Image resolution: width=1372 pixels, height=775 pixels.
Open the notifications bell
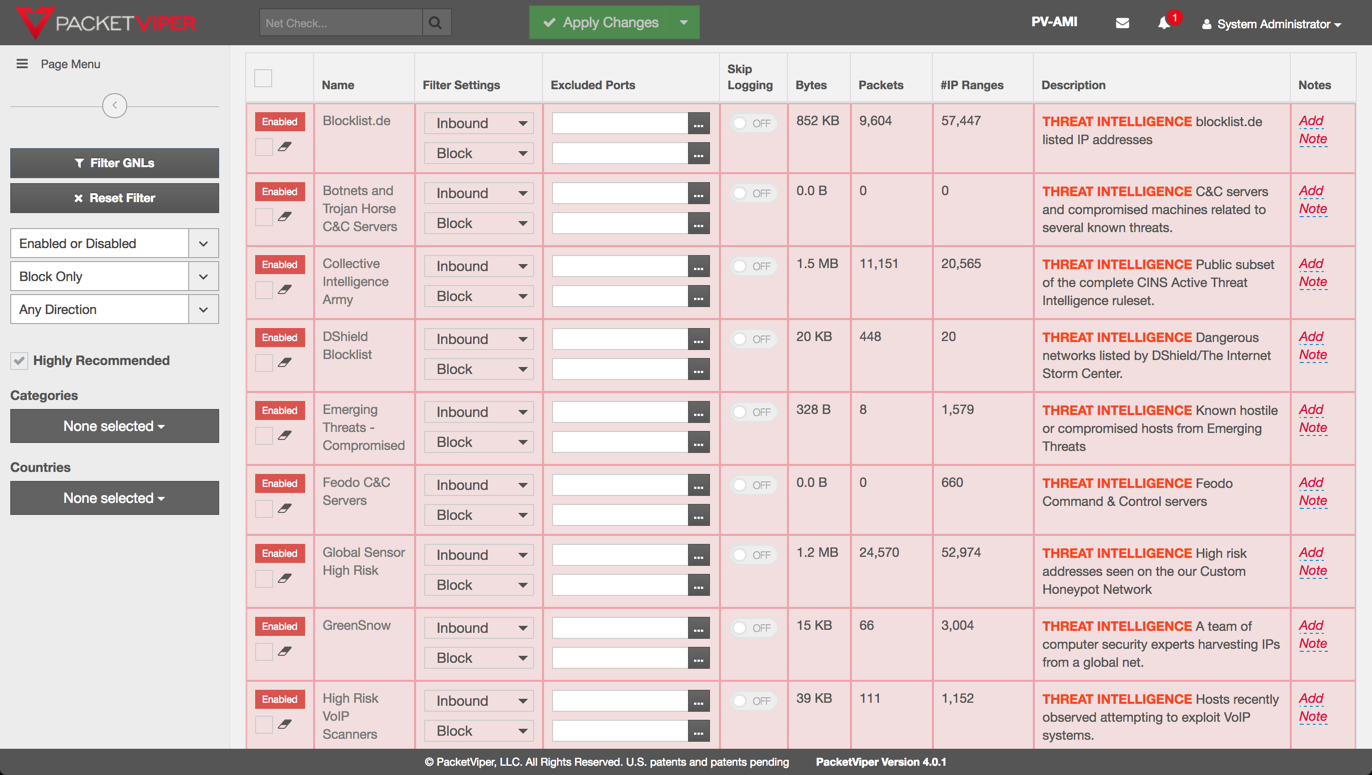coord(1164,23)
